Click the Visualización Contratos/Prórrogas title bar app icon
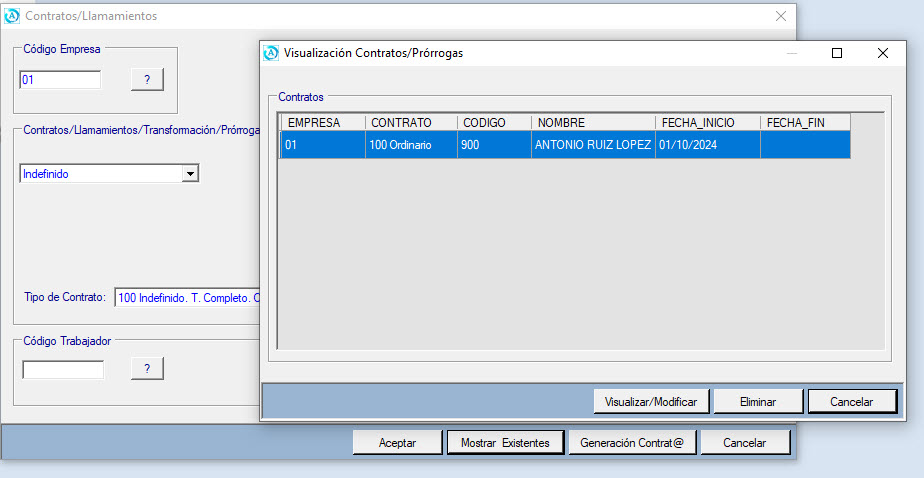This screenshot has height=478, width=924. coord(271,53)
